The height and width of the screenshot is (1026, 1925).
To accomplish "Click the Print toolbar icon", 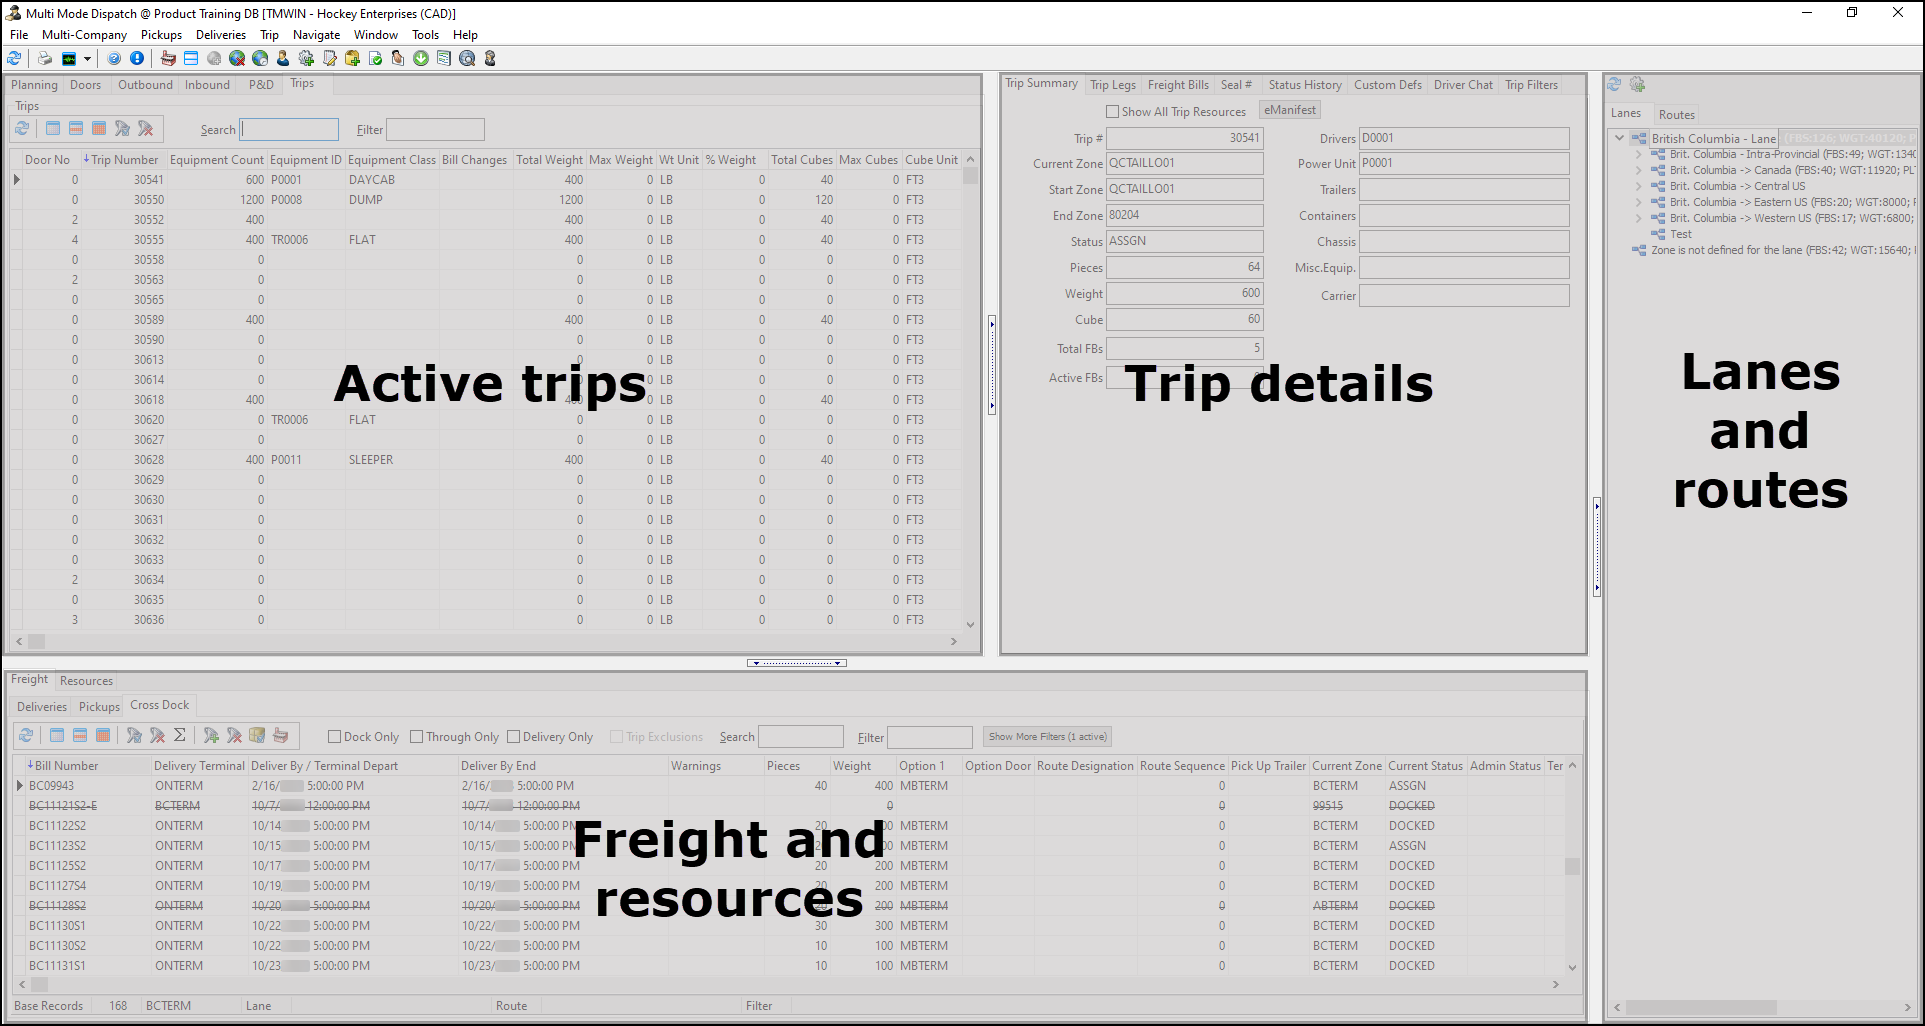I will 44,58.
